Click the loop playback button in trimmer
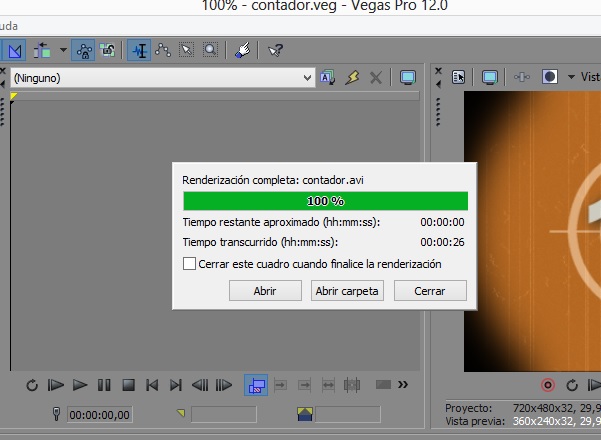Viewport: 601px width, 440px height. coord(32,385)
